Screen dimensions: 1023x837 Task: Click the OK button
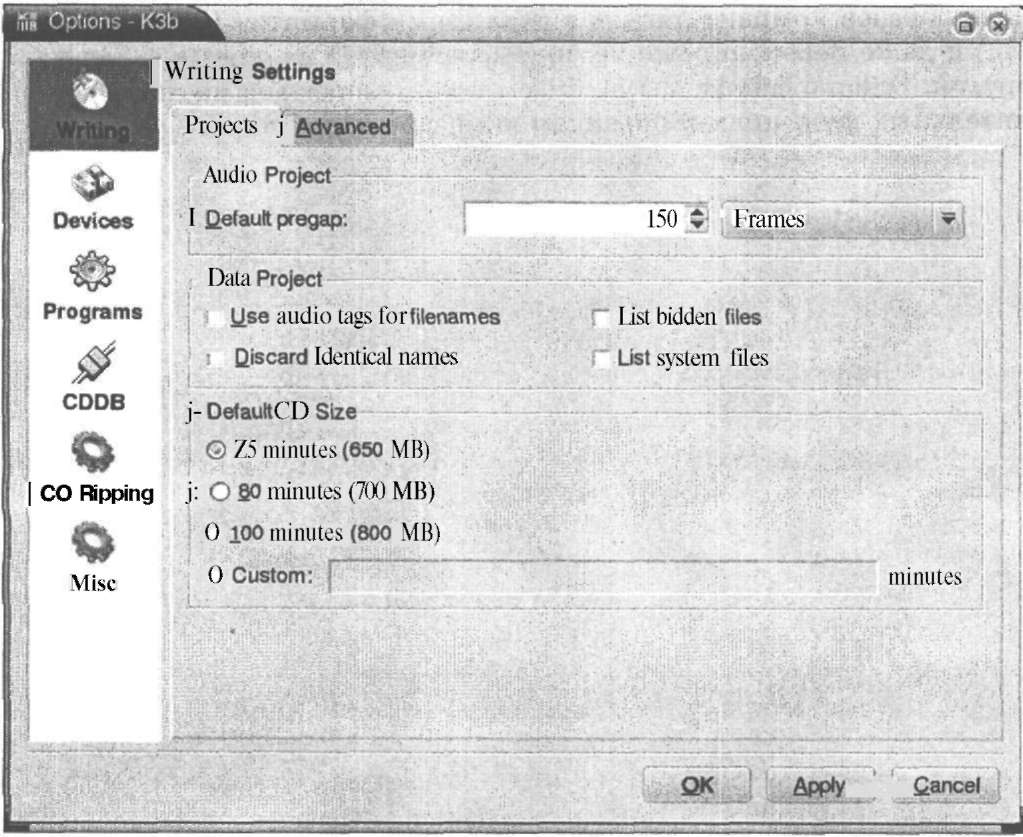[x=697, y=785]
